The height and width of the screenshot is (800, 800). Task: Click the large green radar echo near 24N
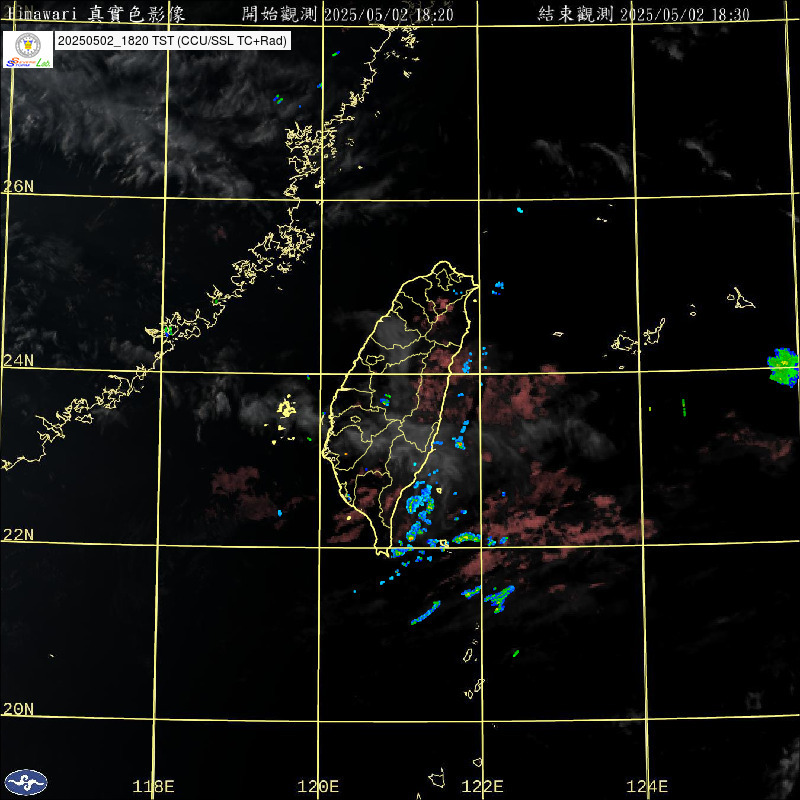[783, 366]
